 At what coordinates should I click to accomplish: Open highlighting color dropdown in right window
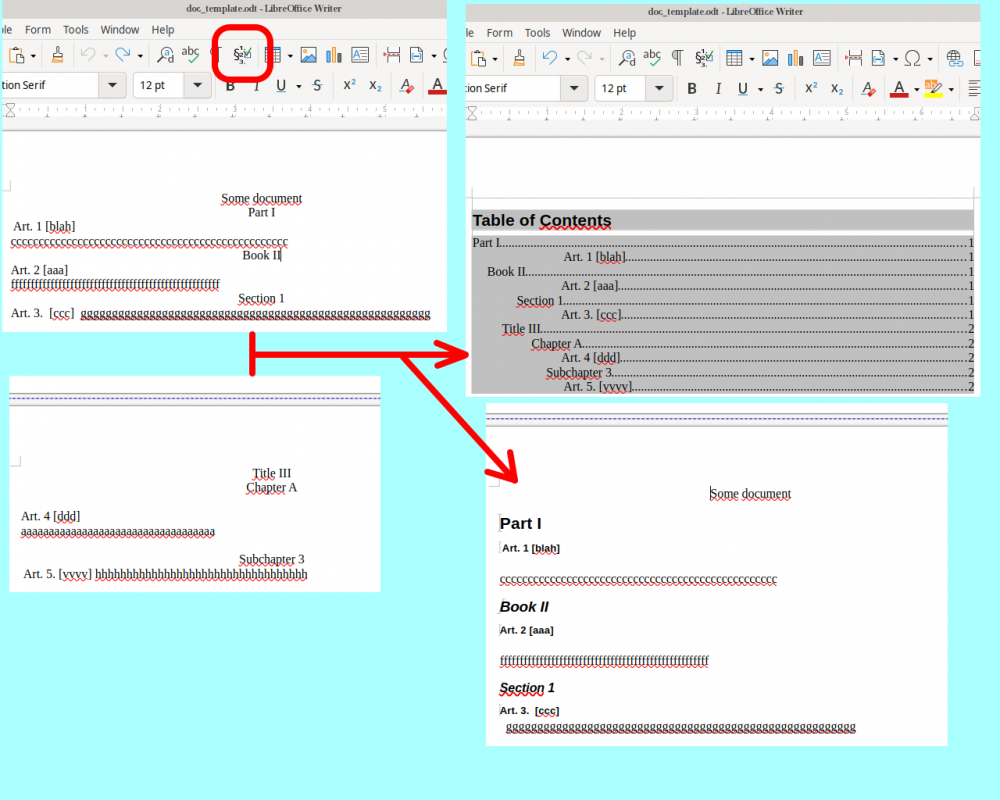(x=951, y=89)
